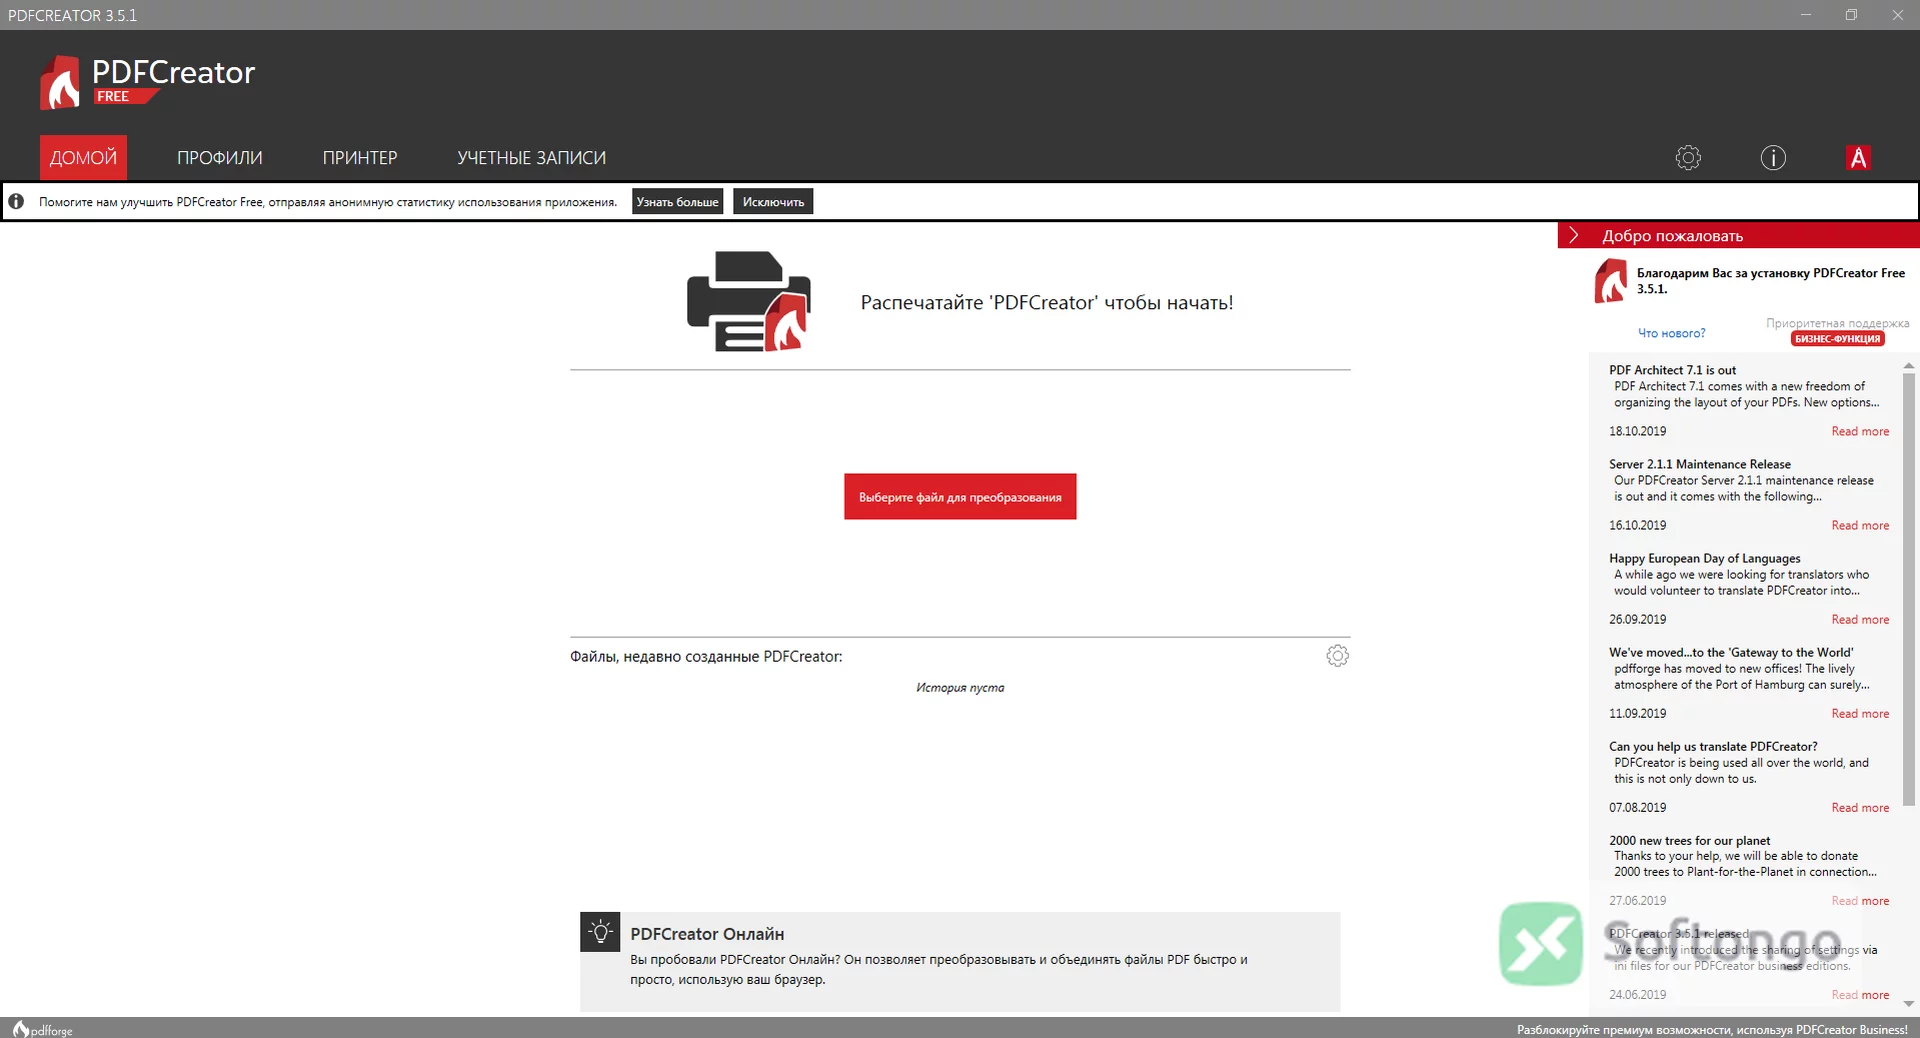Read more on Happy European Day of Languages
1920x1038 pixels.
[1860, 619]
